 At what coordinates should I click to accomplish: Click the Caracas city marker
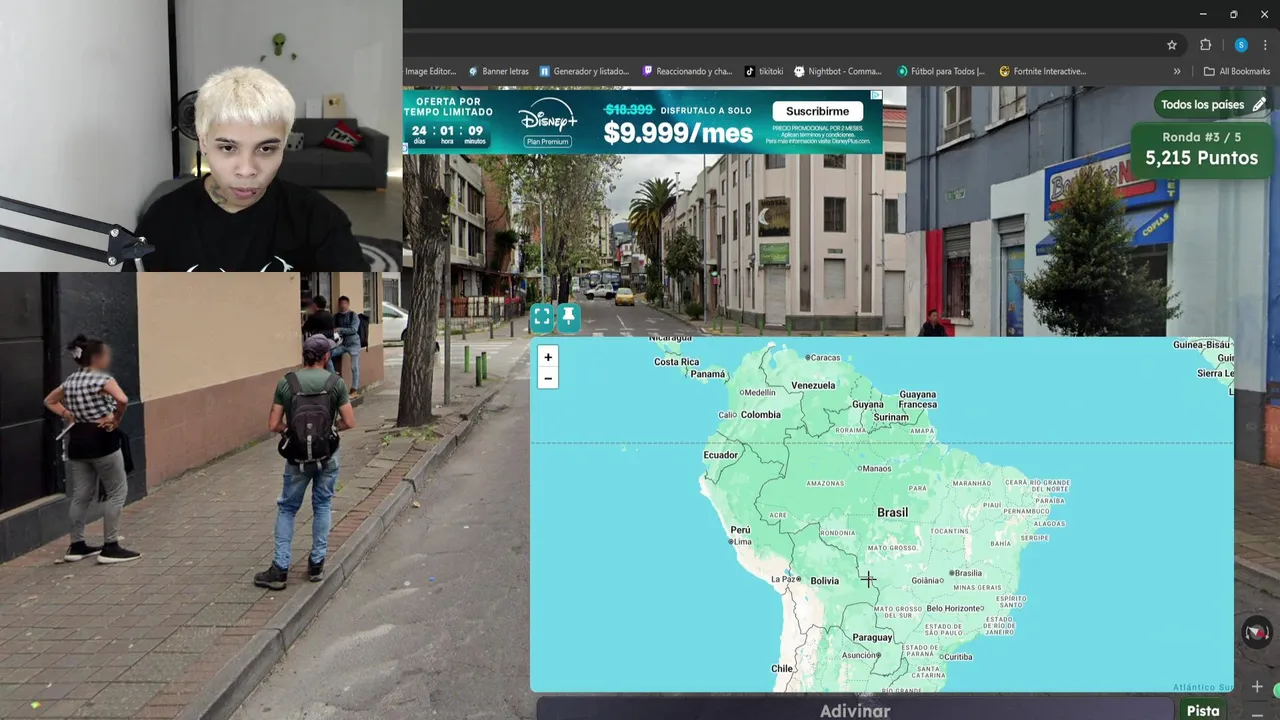[x=807, y=357]
